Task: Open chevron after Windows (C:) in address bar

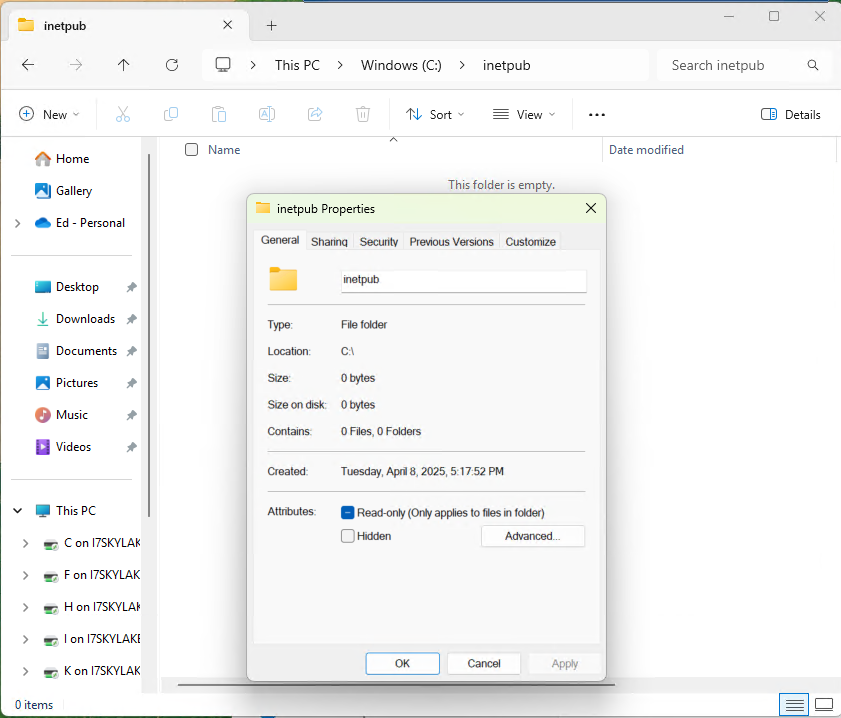Action: 462,65
